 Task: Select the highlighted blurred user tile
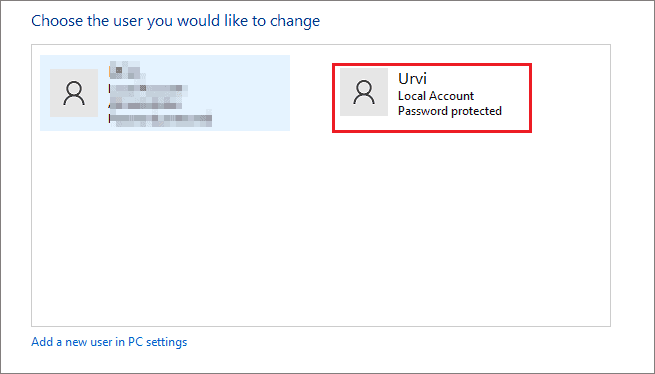coord(165,93)
